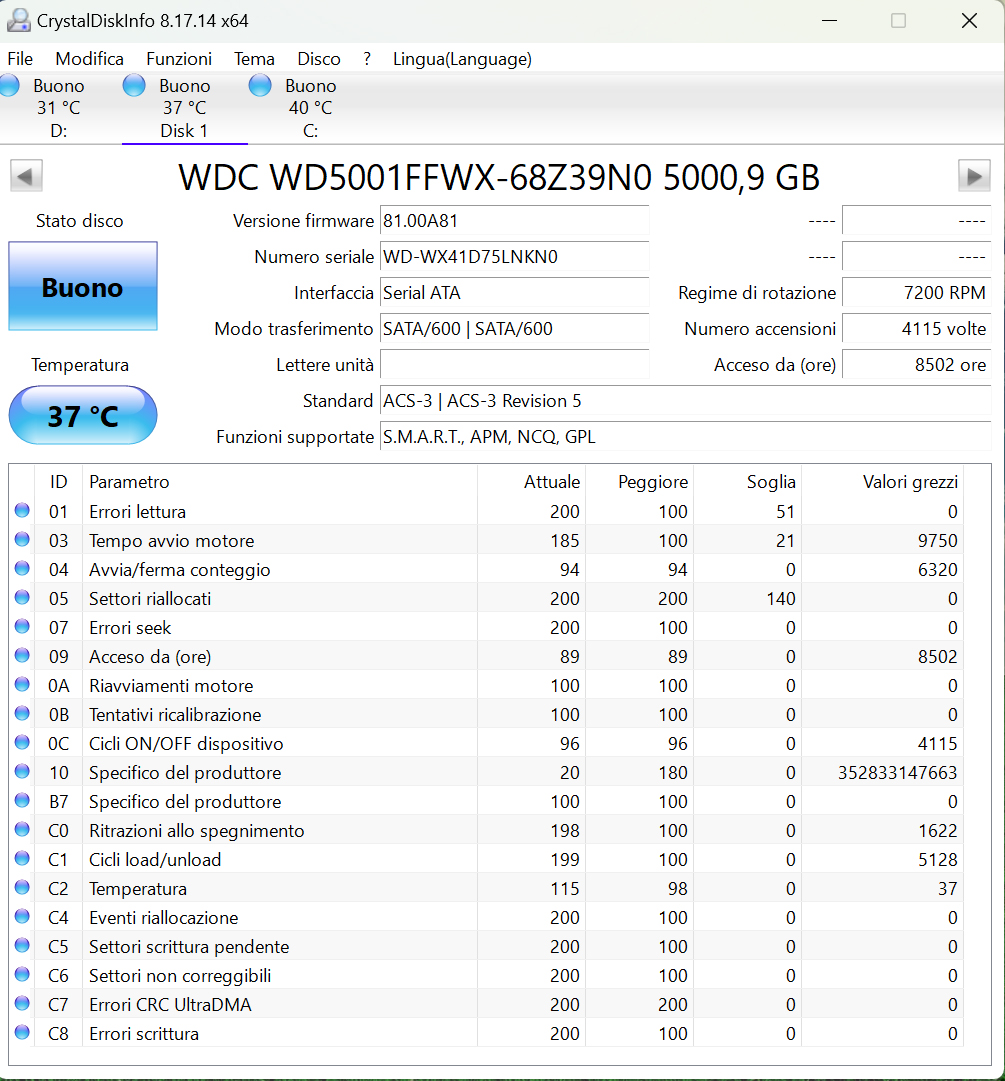Click the Interfaccia field Serial ATA
The height and width of the screenshot is (1081, 1005).
pos(514,292)
